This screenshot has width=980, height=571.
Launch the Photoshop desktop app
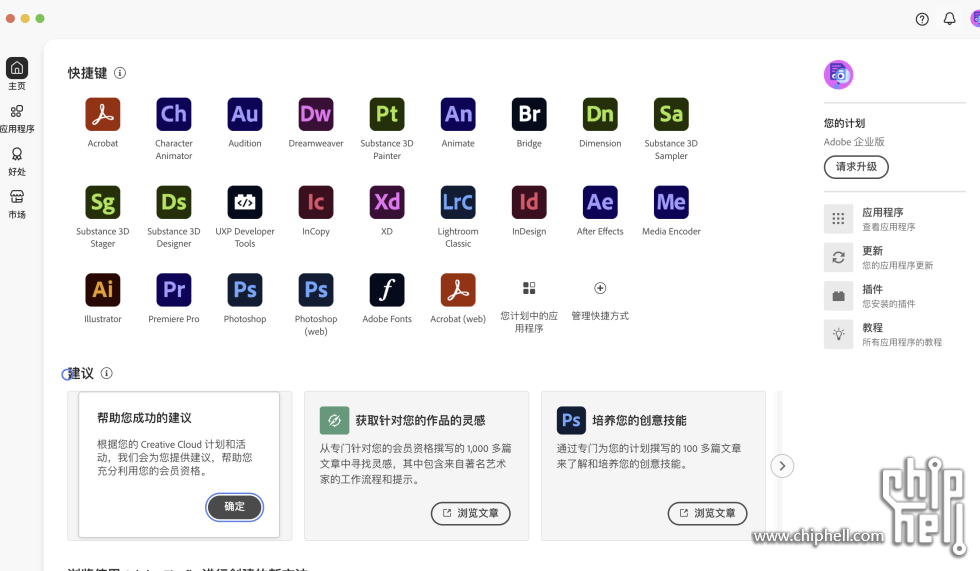(245, 290)
